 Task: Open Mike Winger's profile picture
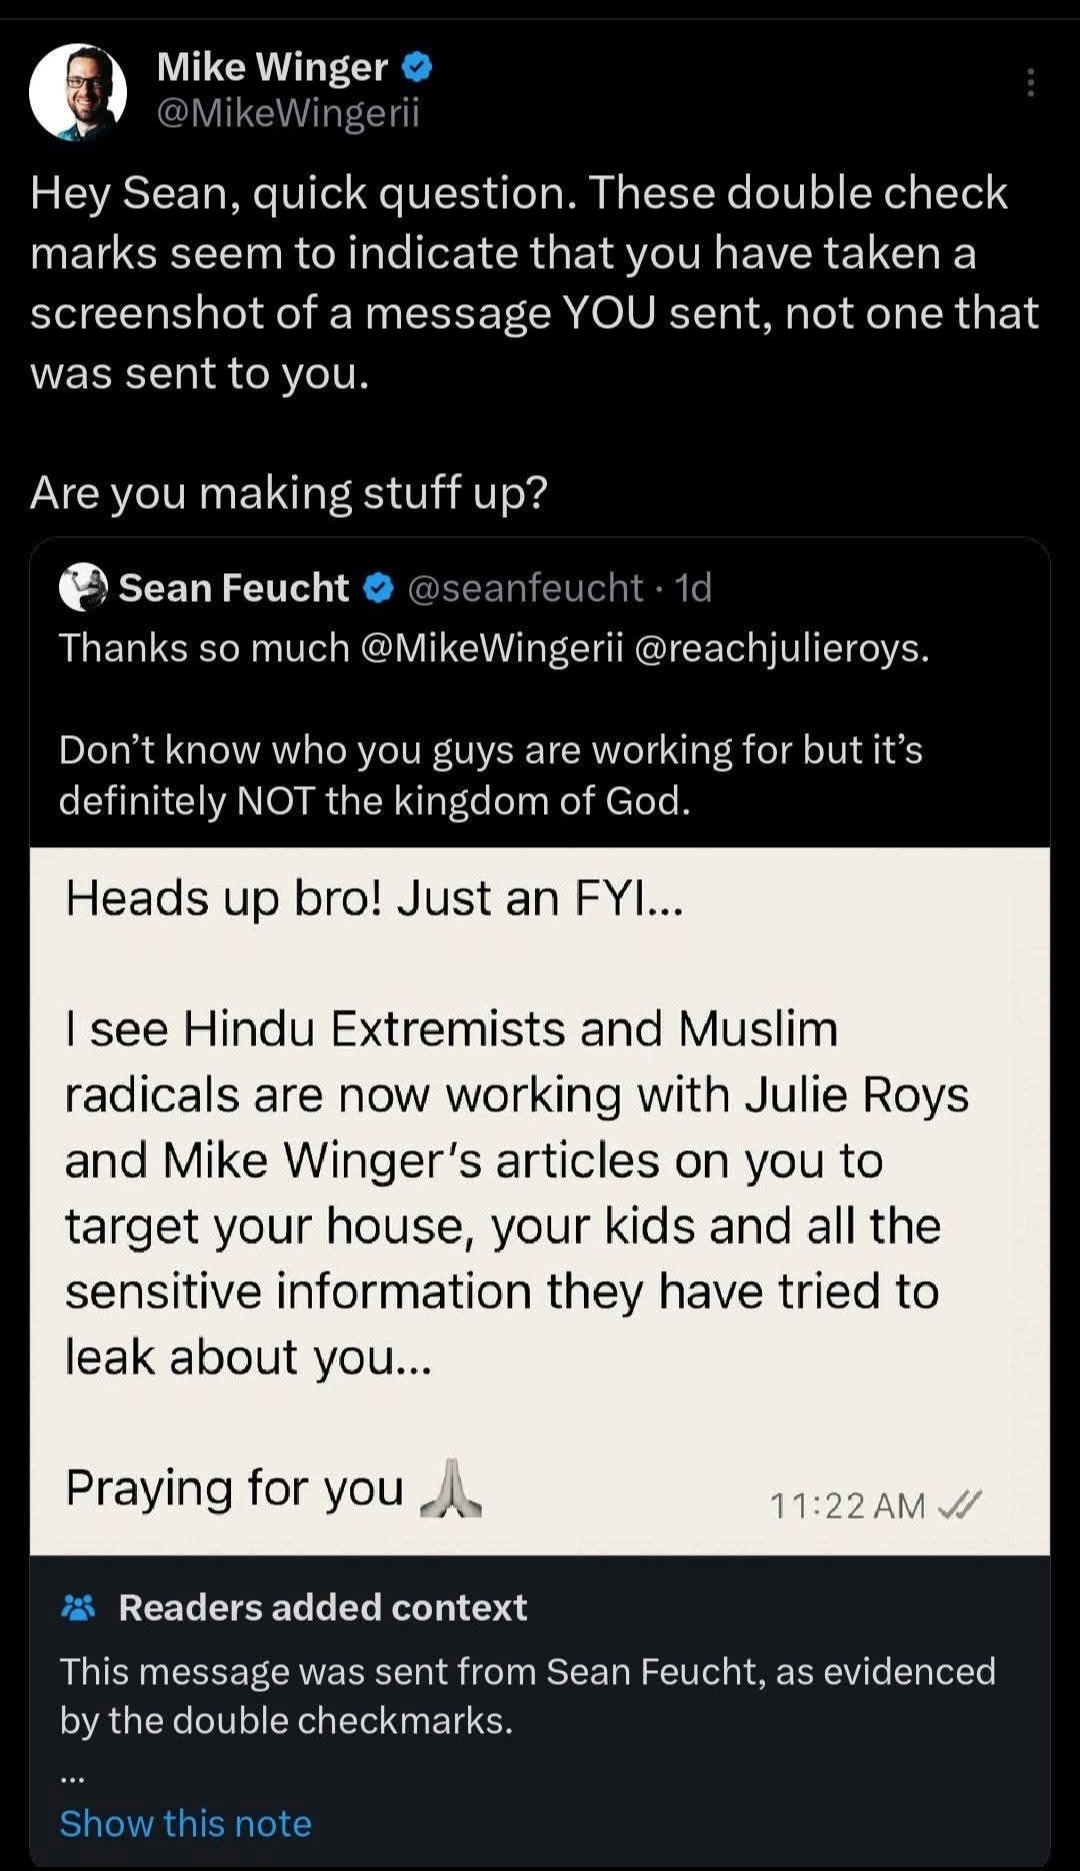[x=78, y=92]
